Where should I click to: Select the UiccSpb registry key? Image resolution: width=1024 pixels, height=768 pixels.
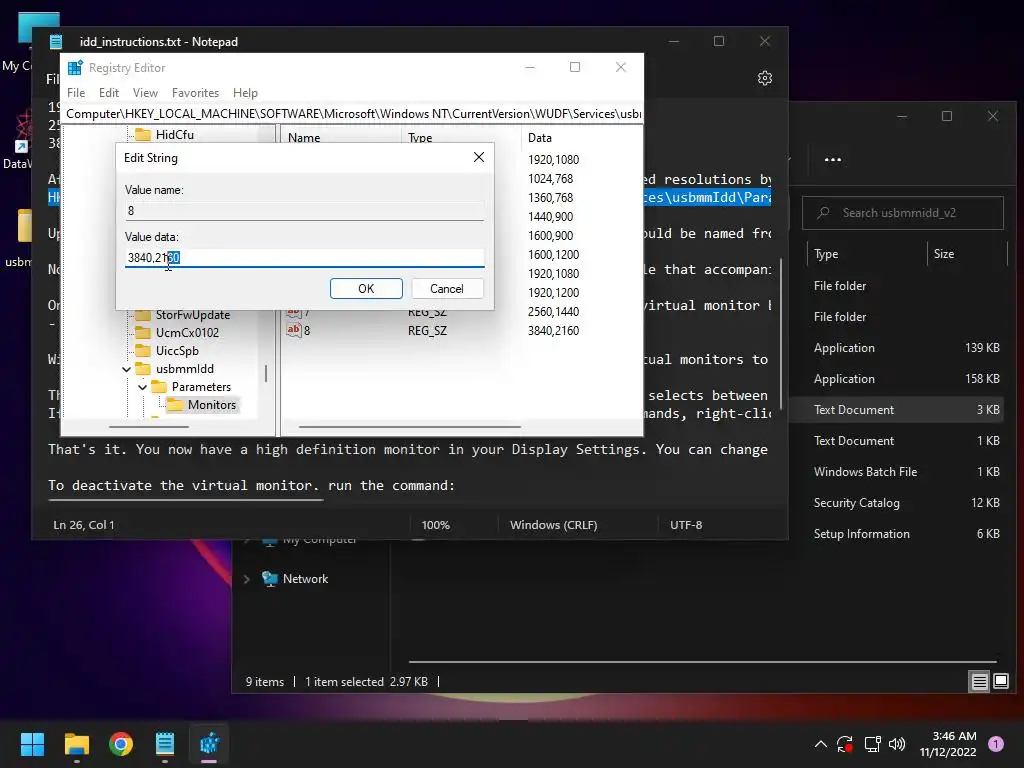(177, 351)
